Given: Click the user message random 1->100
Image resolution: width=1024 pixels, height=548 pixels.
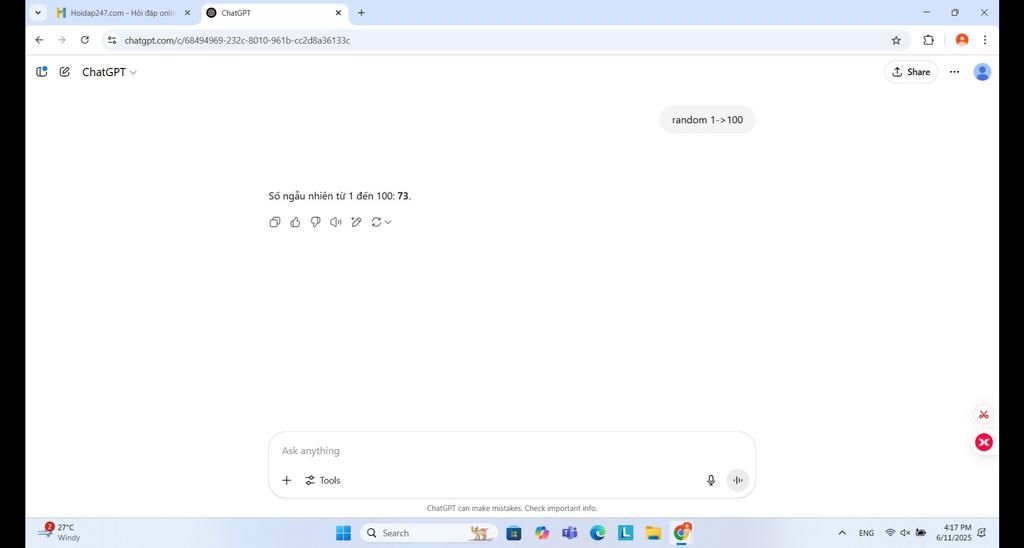Looking at the screenshot, I should (707, 120).
